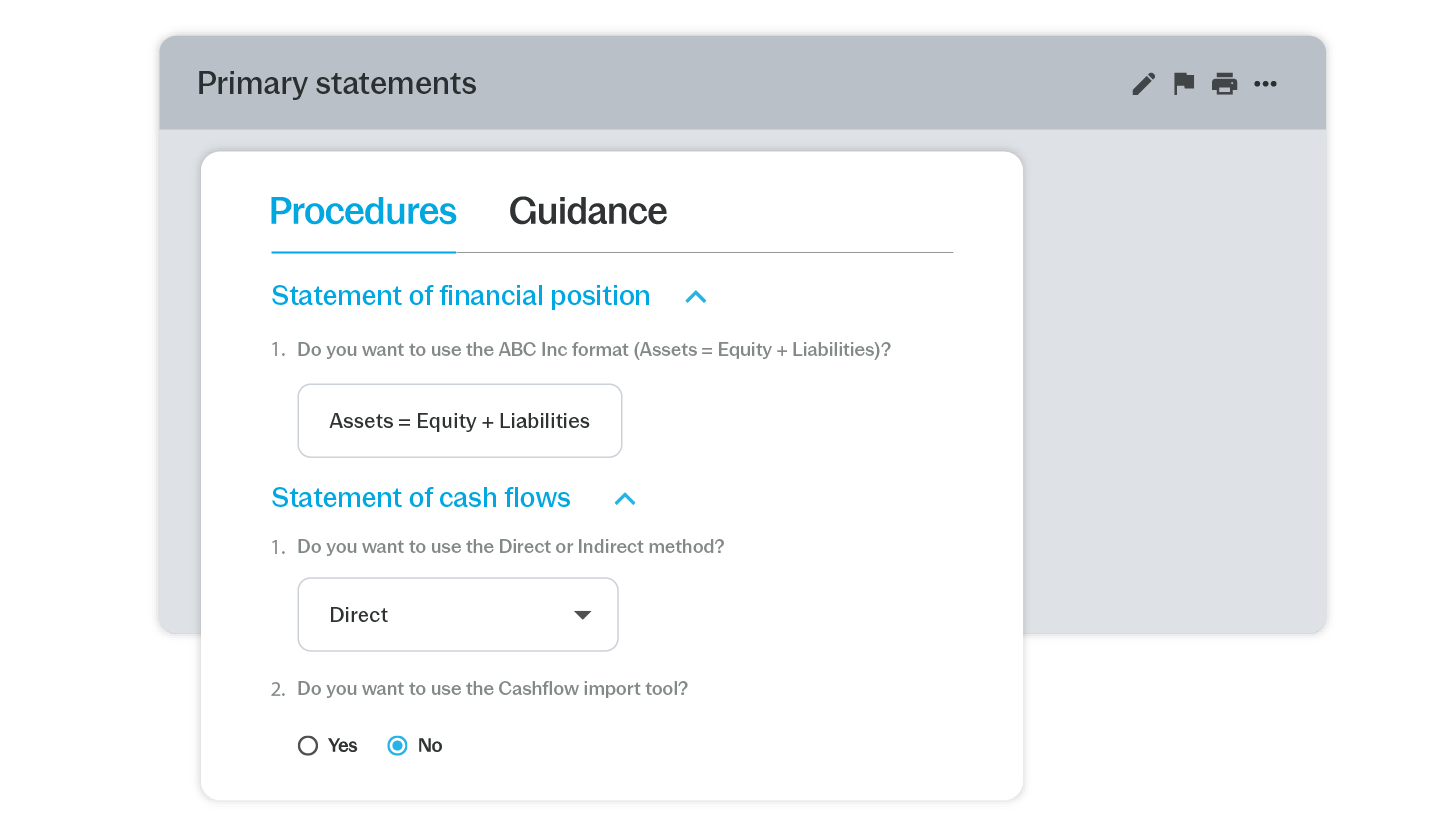The image size is (1450, 817).
Task: Click the triangle arrow in Direct dropdown
Action: (582, 615)
